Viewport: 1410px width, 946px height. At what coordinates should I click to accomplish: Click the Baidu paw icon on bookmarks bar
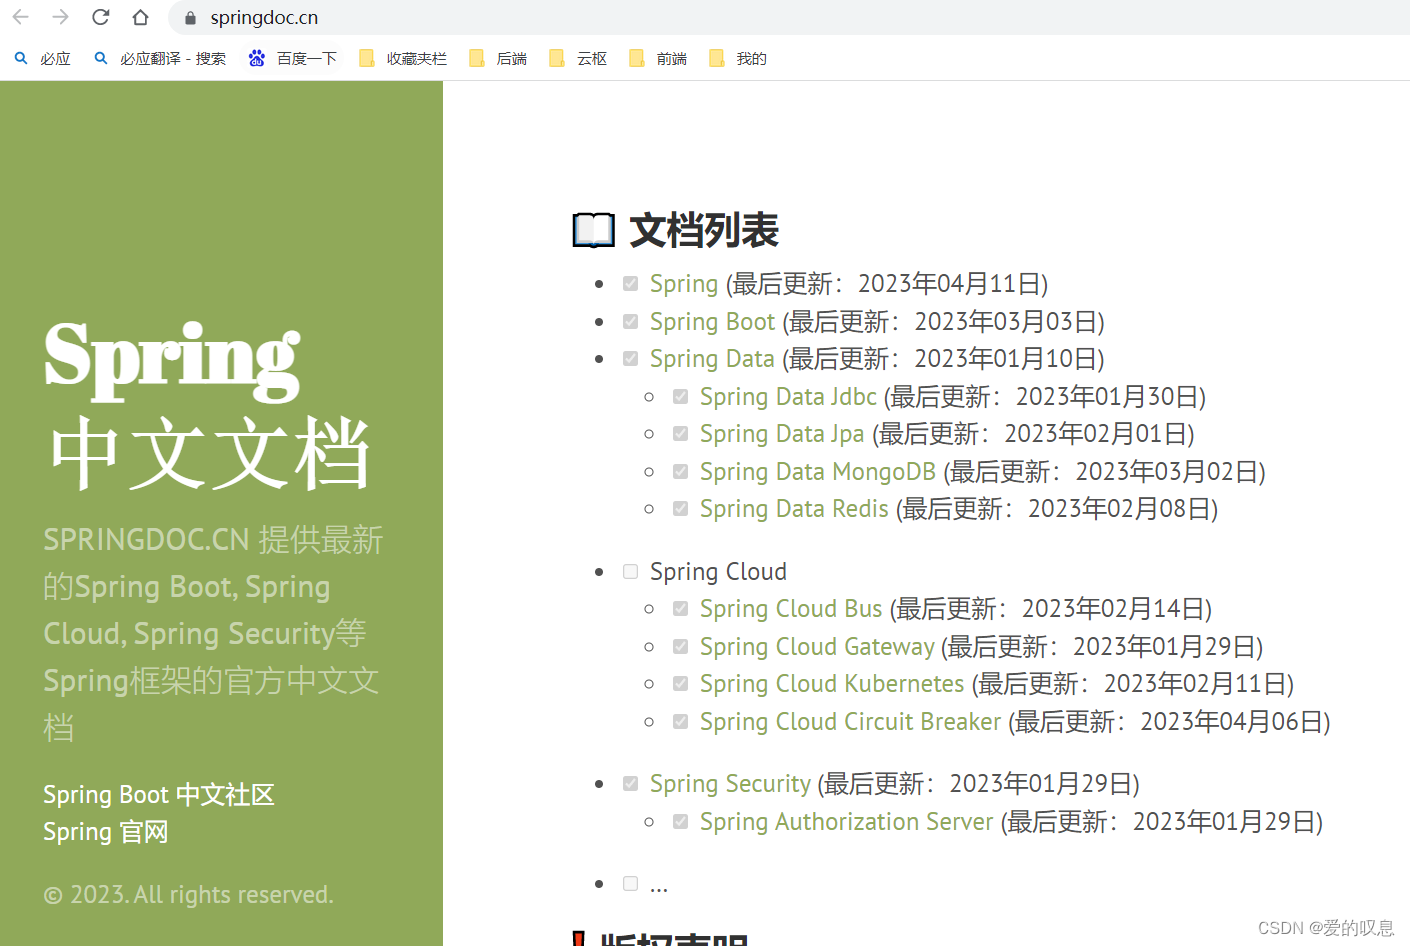tap(258, 58)
